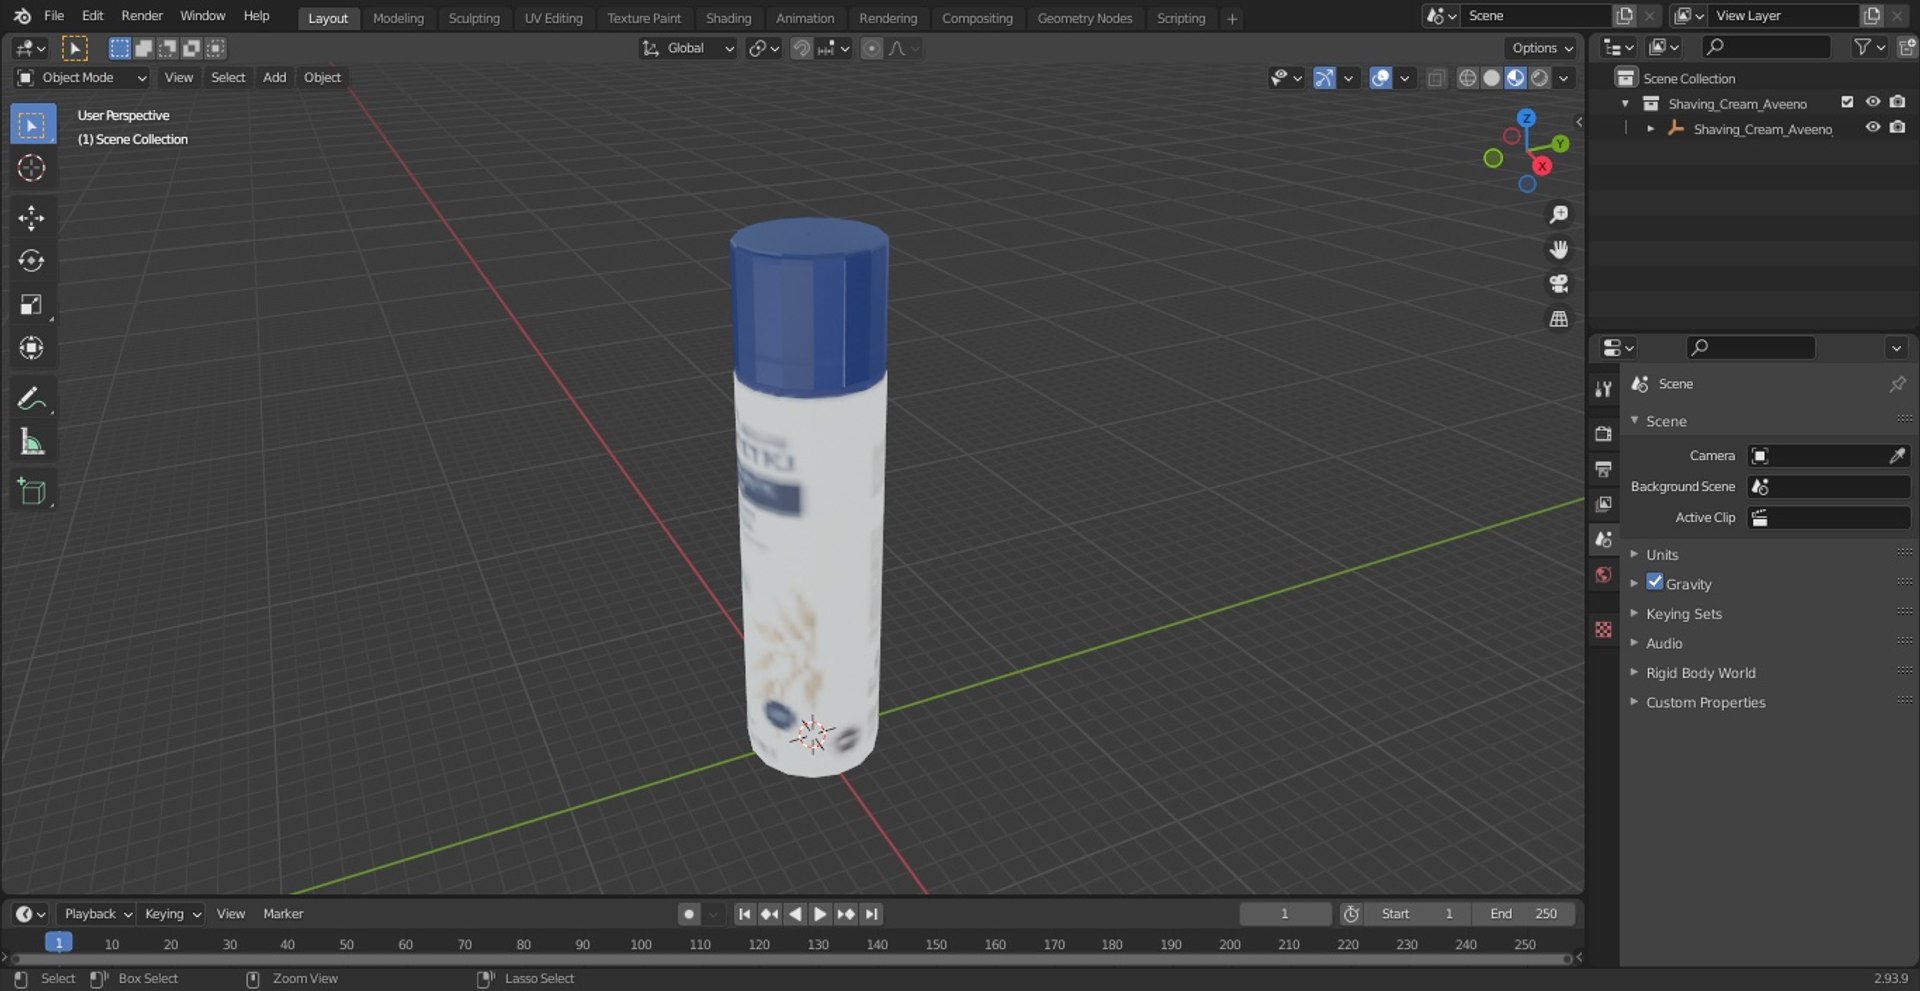
Task: Add a new workspace tab
Action: [x=1232, y=18]
